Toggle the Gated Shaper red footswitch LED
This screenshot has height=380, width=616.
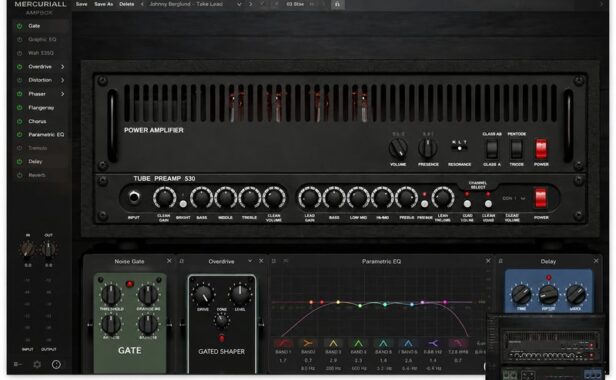click(222, 338)
